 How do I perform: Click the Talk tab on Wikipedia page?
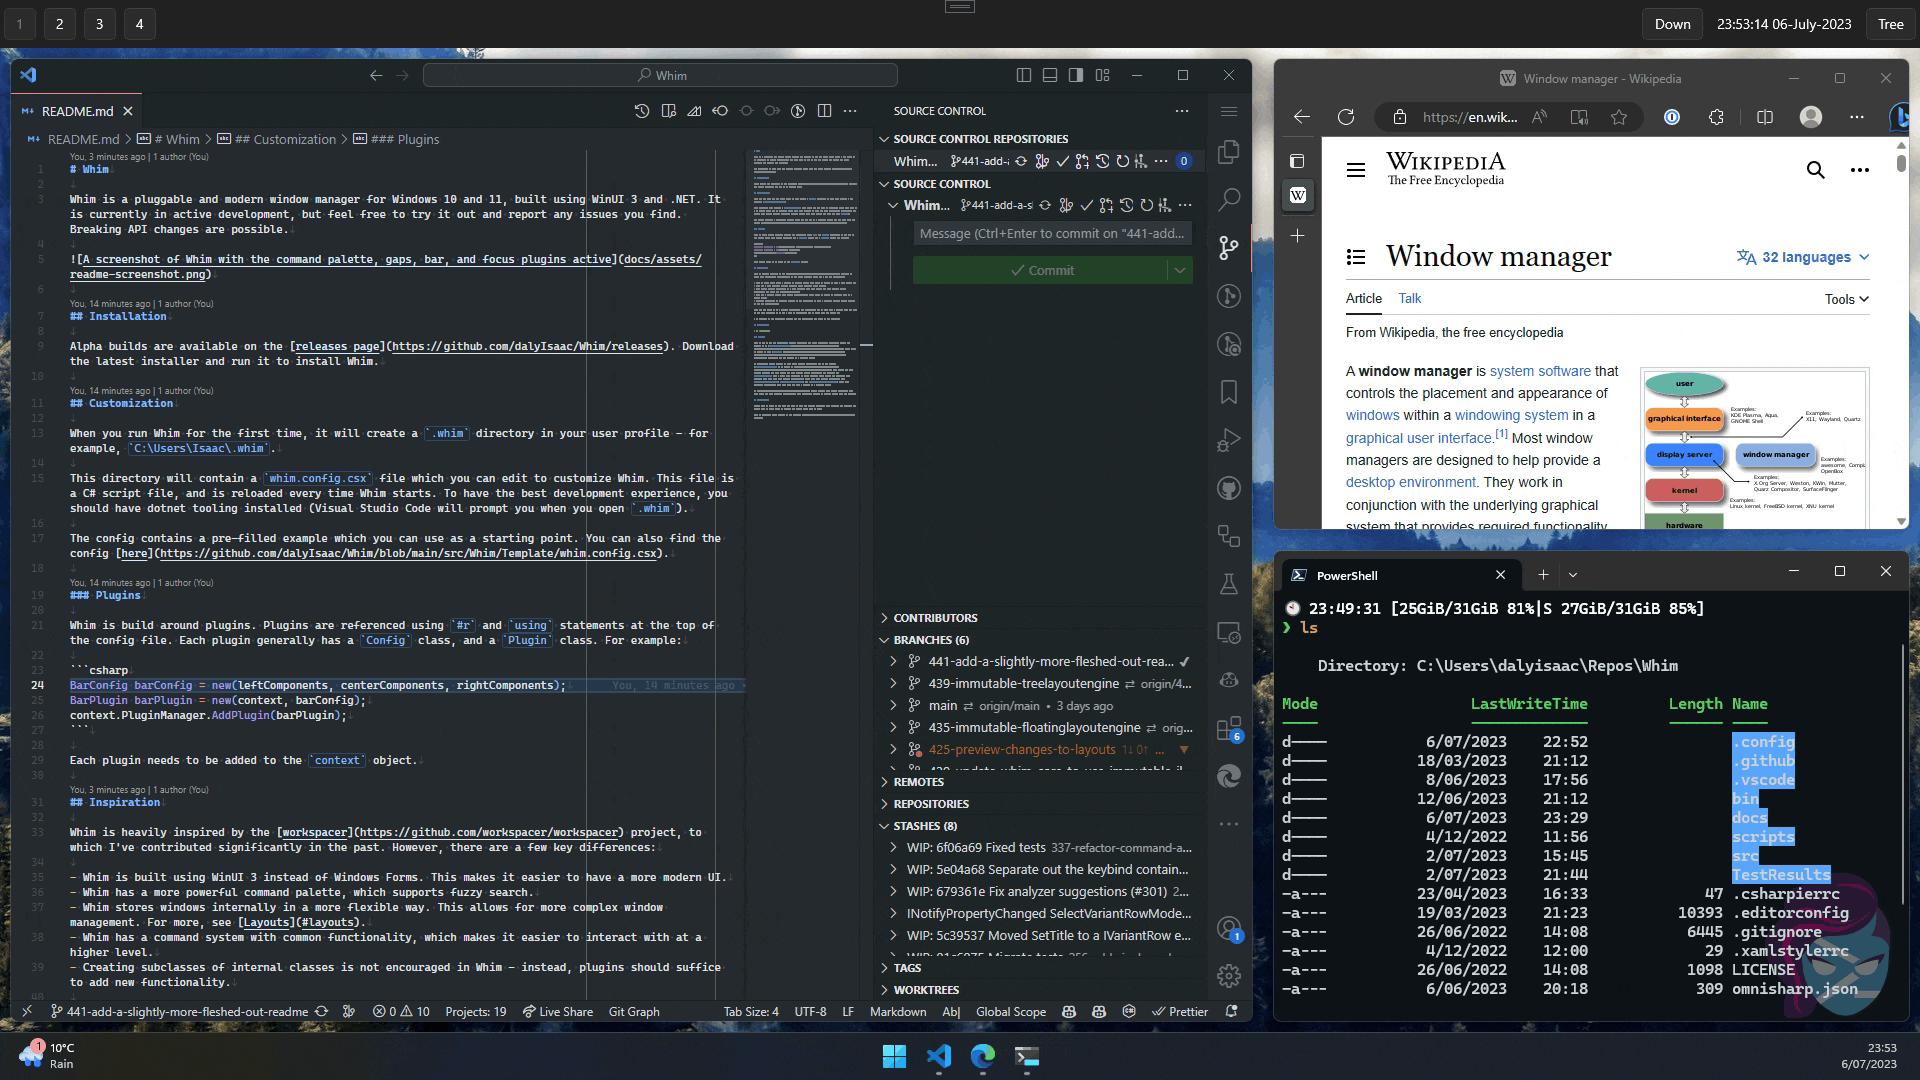coord(1408,298)
